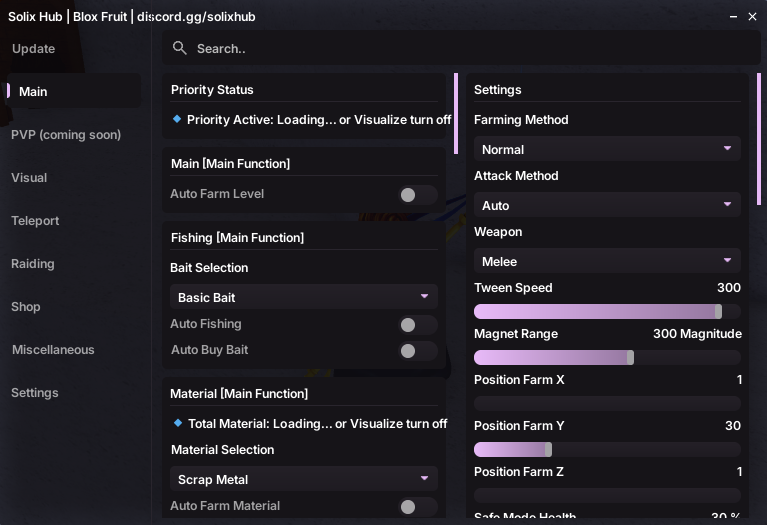Open the Miscellaneous tab
767x525 pixels.
53,349
